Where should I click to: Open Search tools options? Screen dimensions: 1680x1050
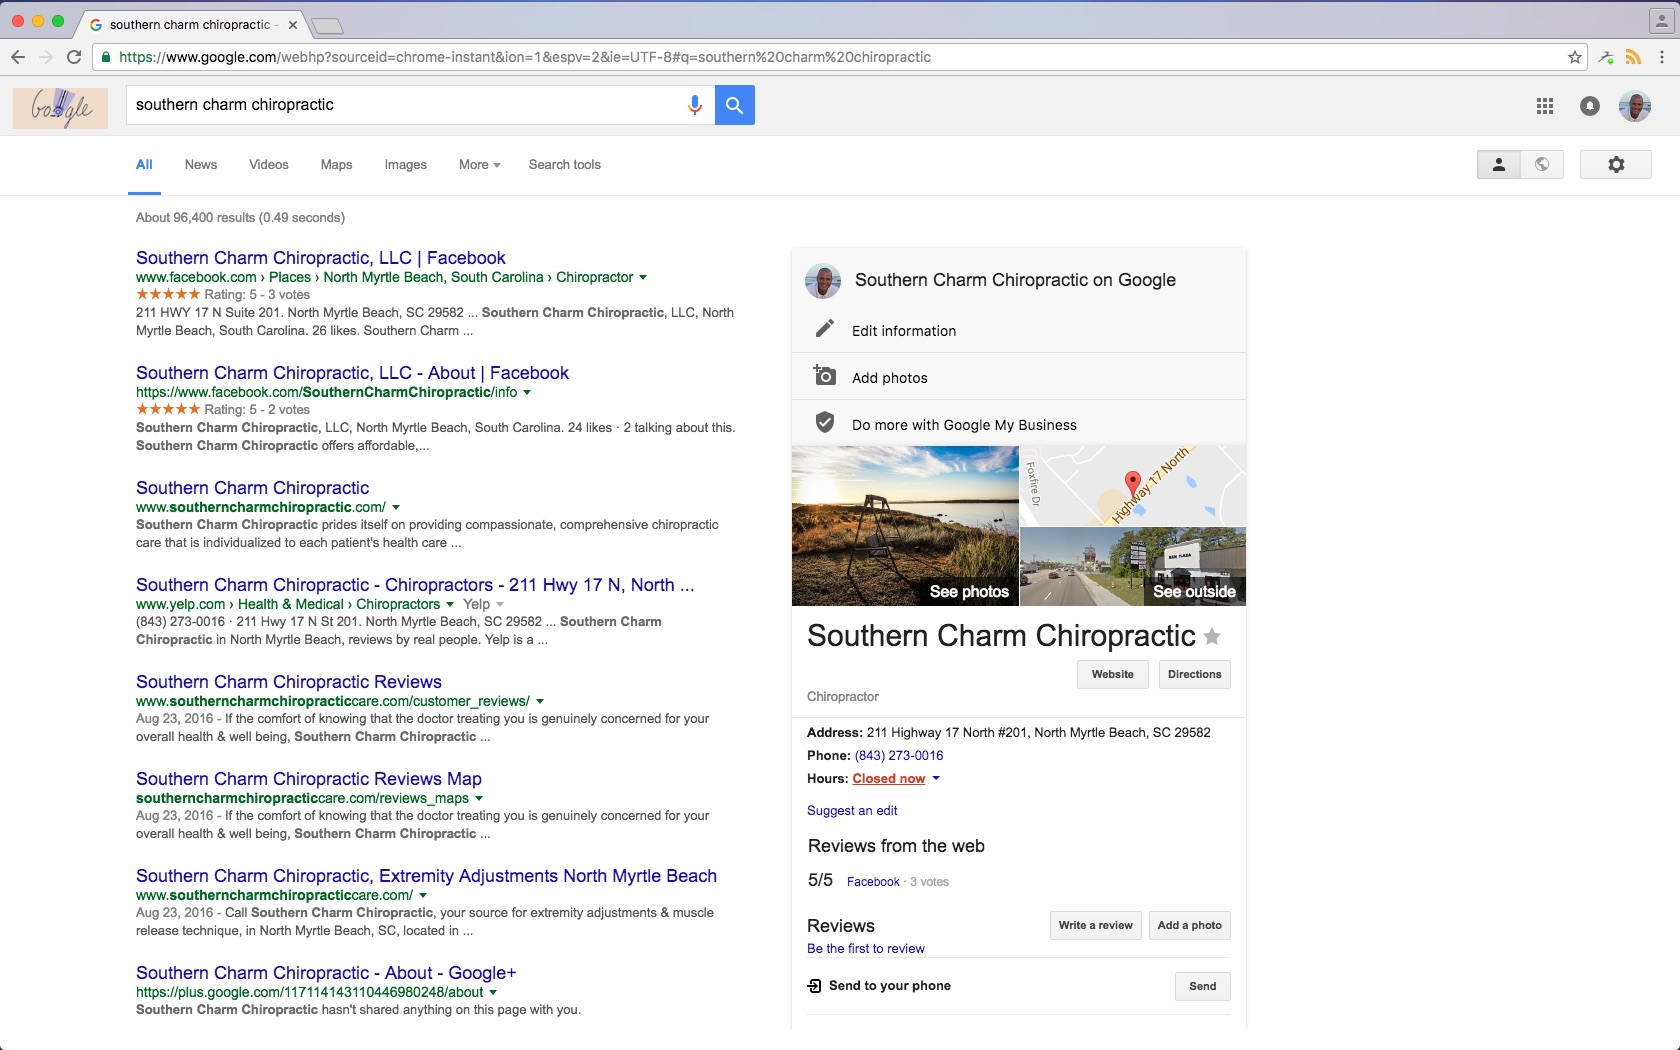coord(565,165)
